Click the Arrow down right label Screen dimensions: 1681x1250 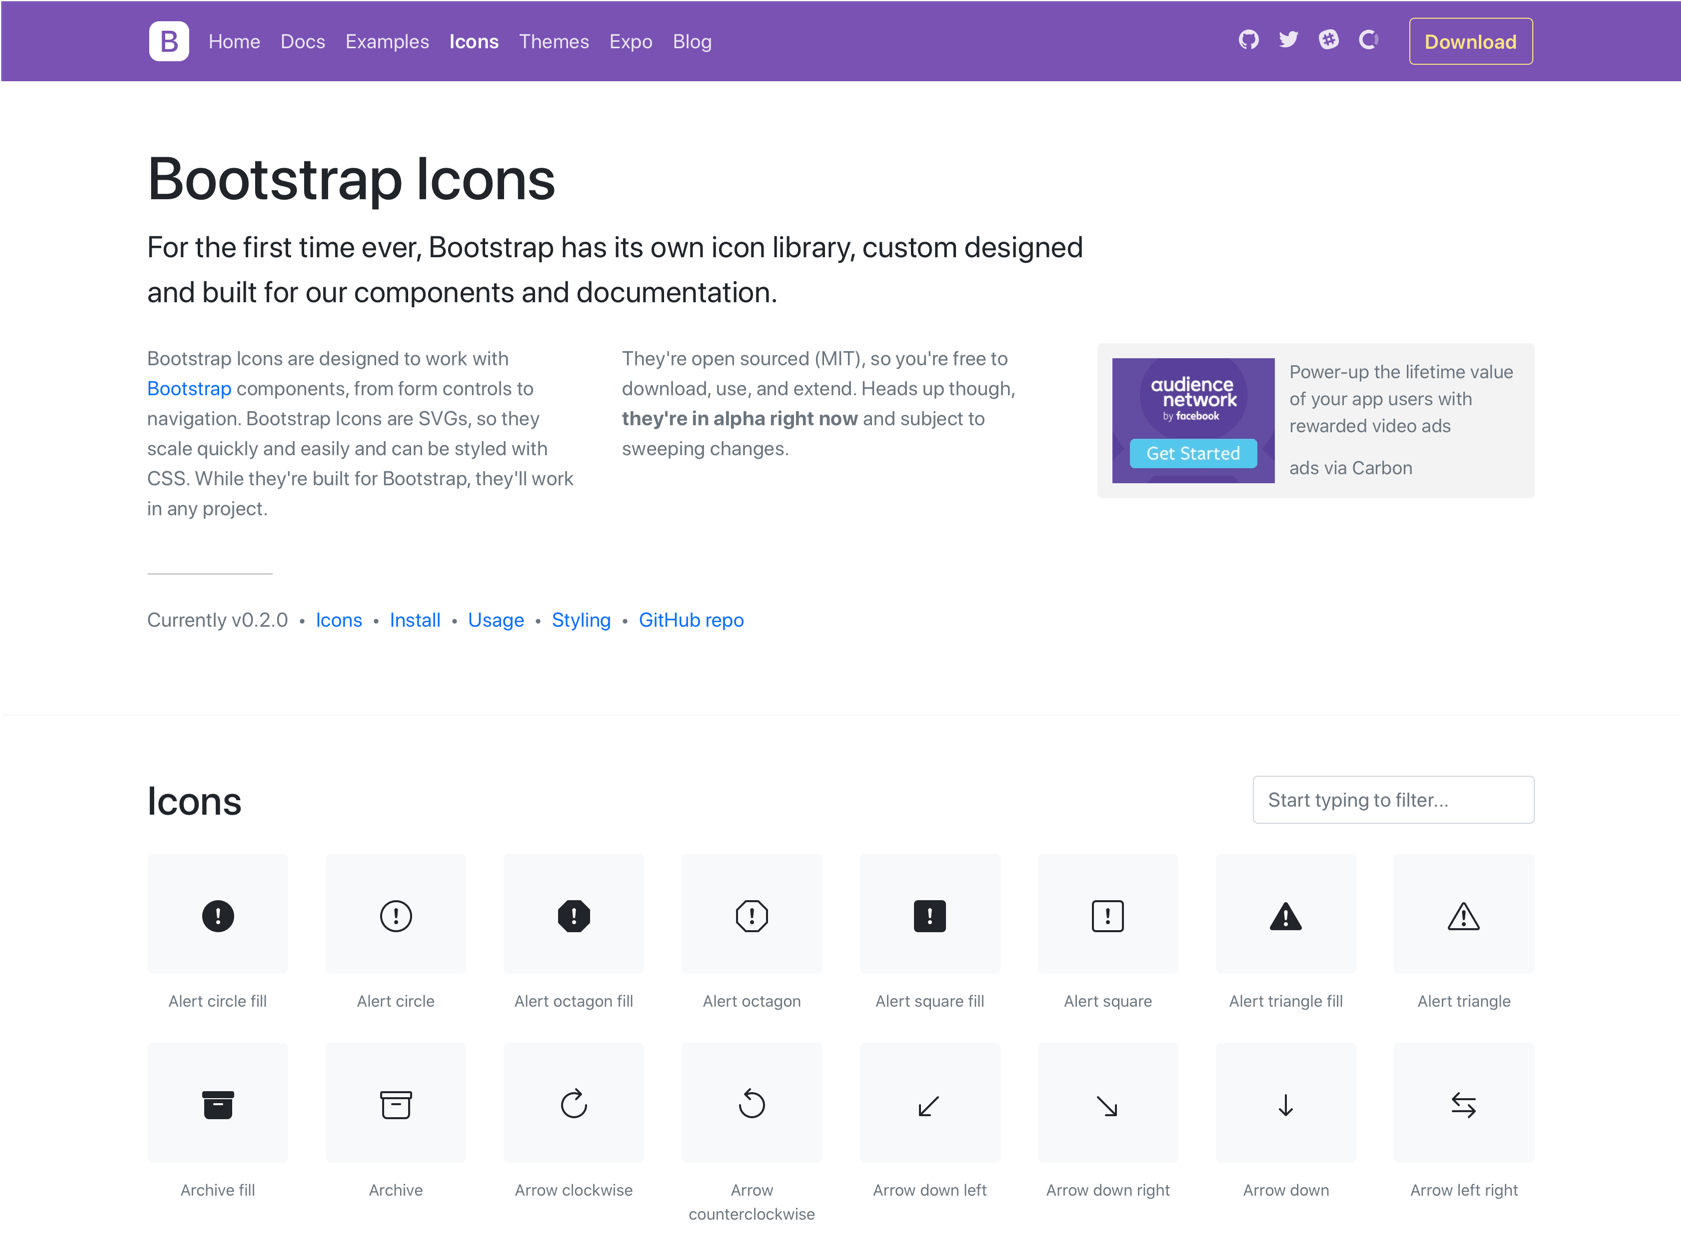point(1108,1190)
